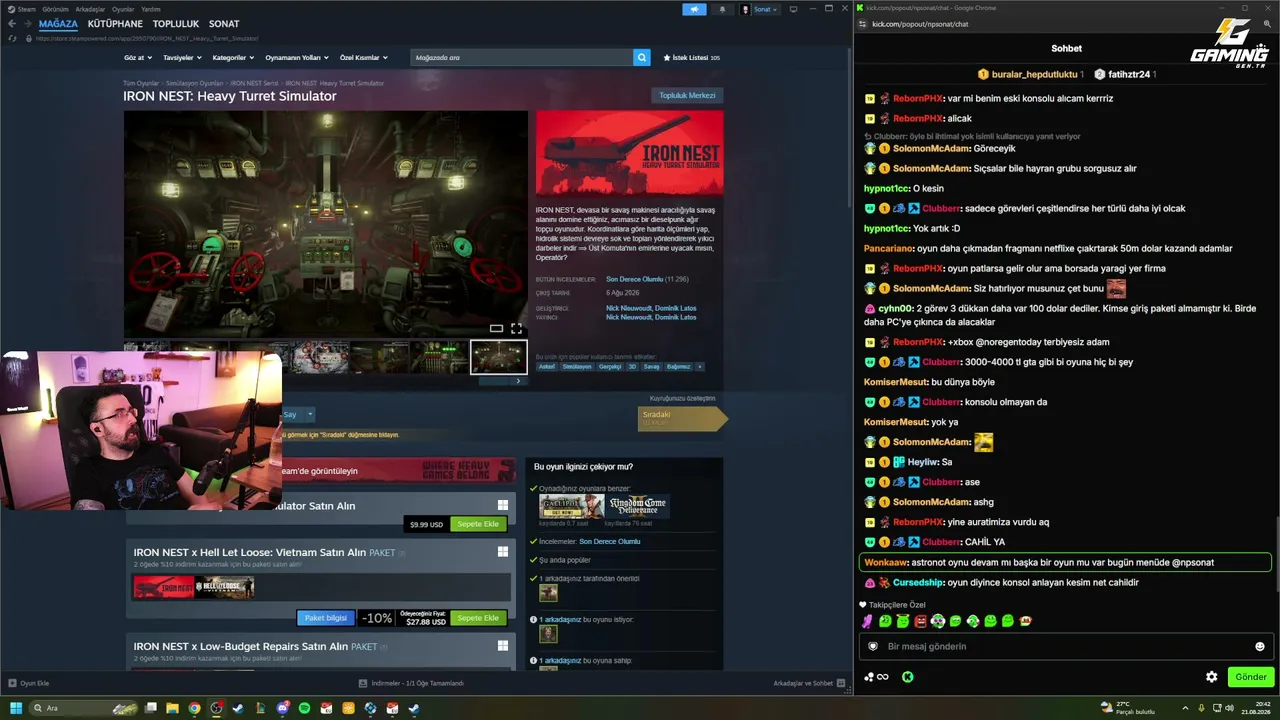1280x720 pixels.
Task: Toggle fullscreen on the game media viewer
Action: pos(516,328)
